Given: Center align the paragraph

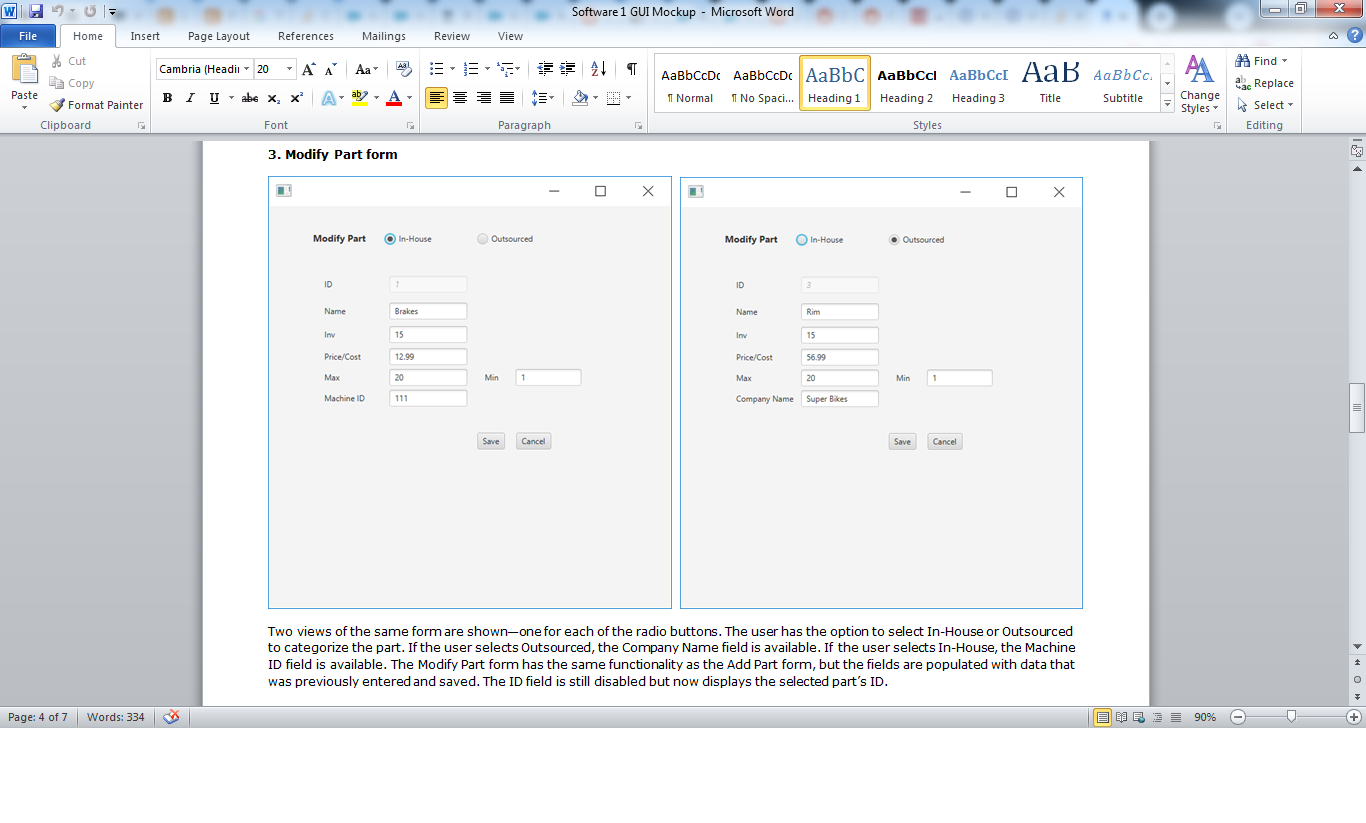Looking at the screenshot, I should pyautogui.click(x=459, y=98).
